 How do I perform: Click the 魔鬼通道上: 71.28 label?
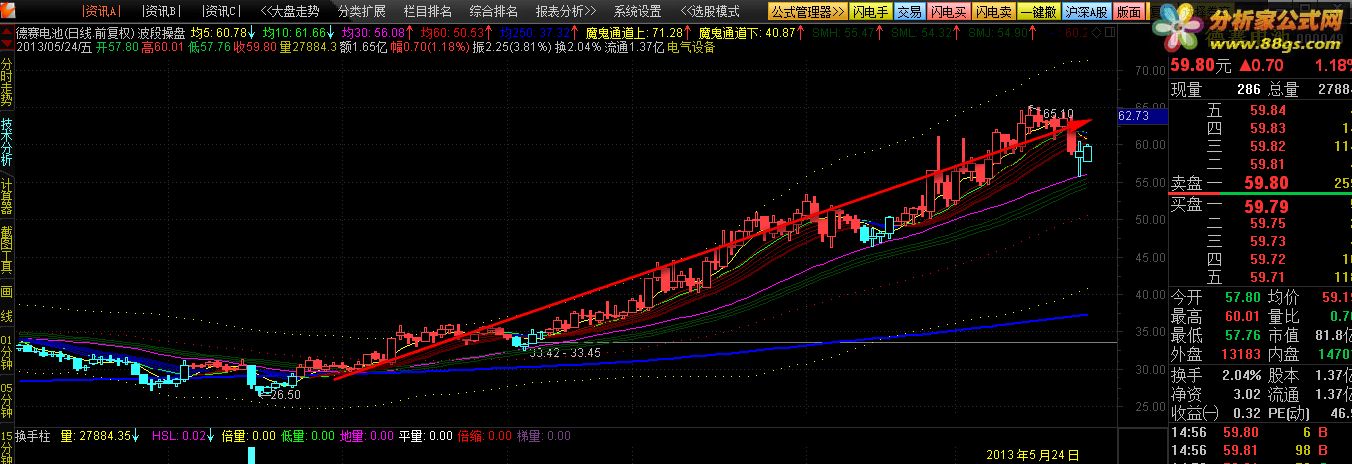[637, 33]
